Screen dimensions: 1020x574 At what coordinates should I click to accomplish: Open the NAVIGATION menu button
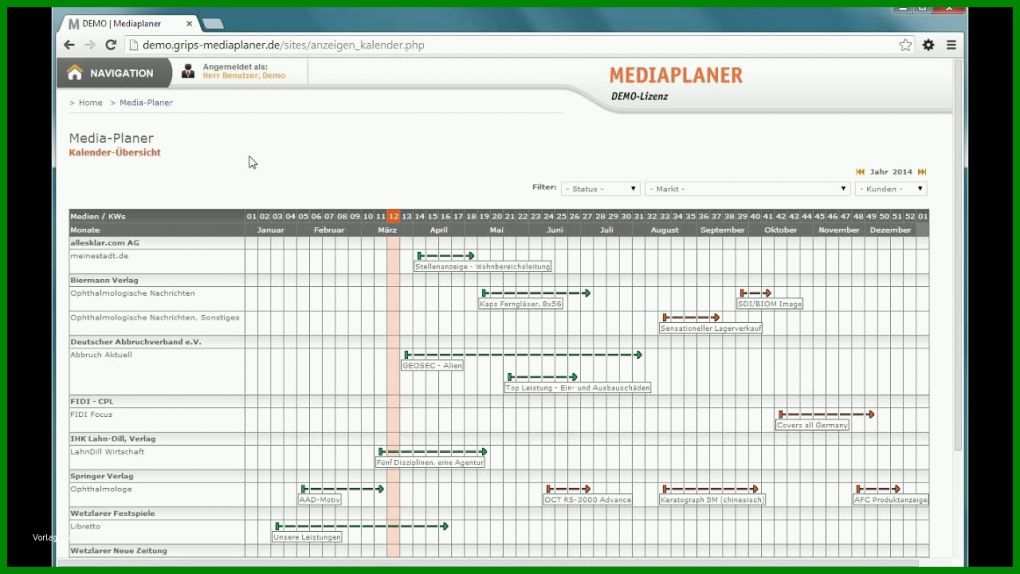[114, 73]
